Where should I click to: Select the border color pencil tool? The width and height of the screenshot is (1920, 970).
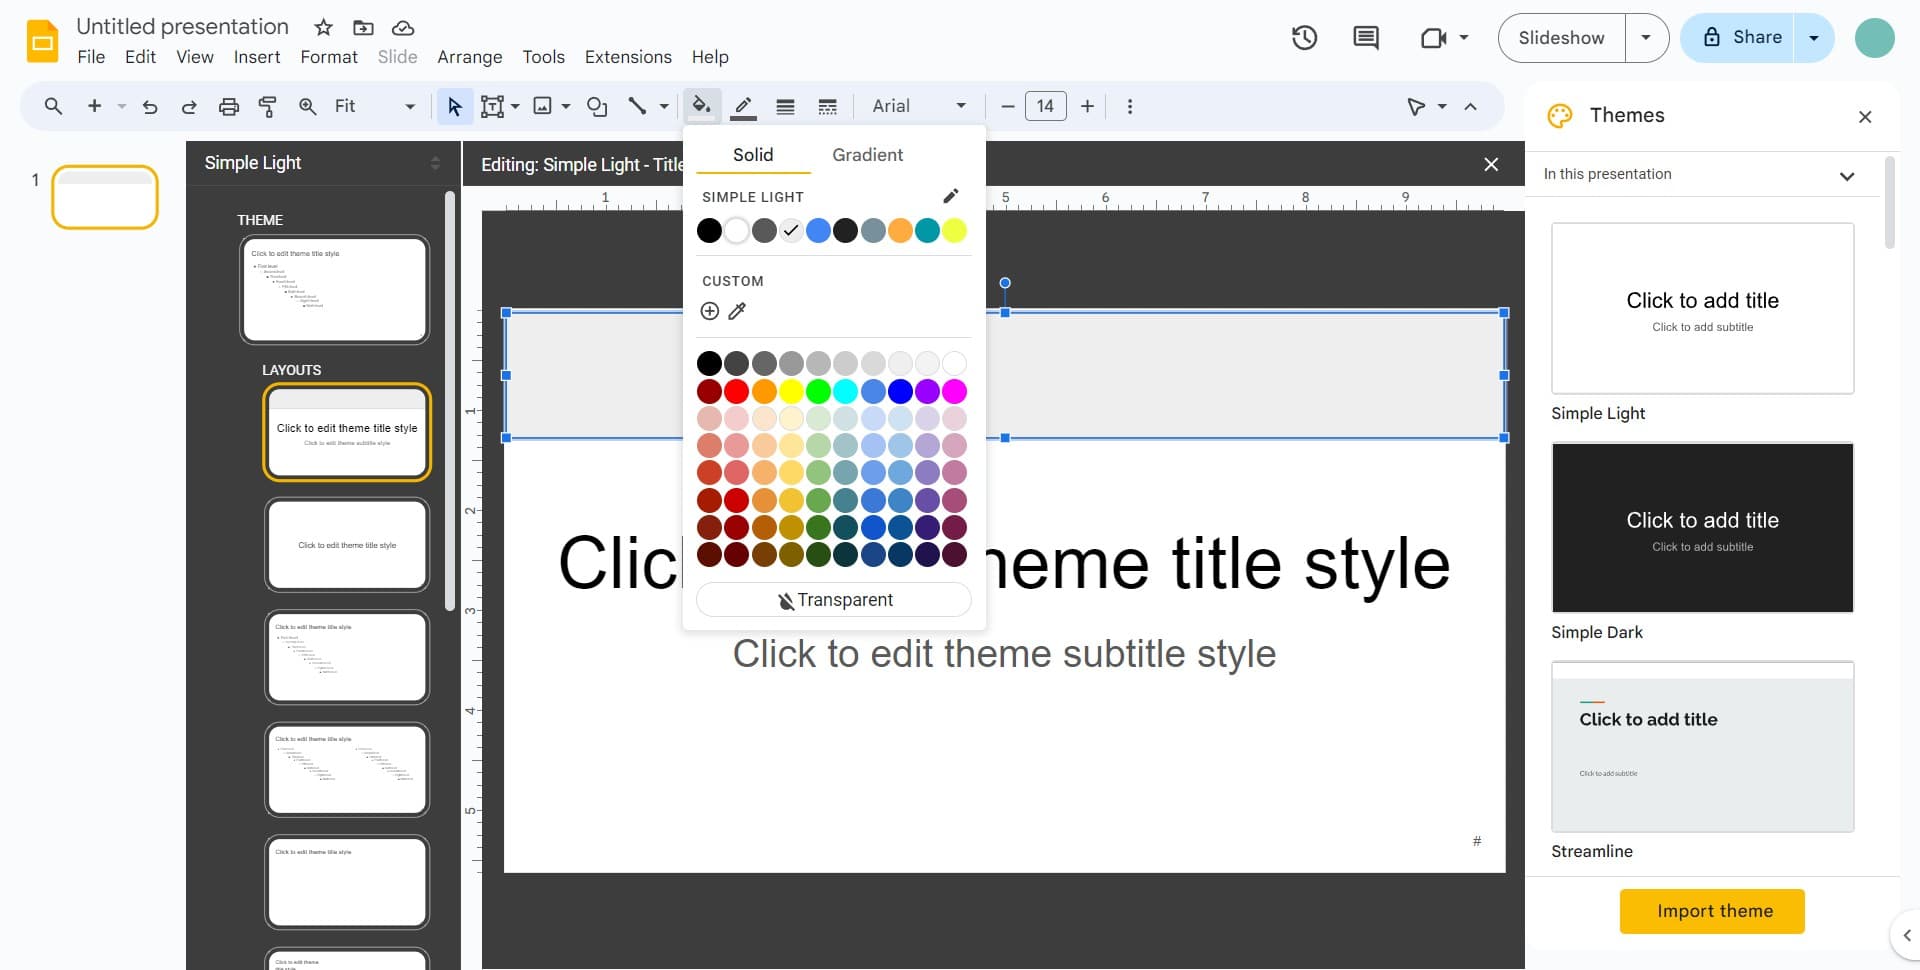tap(743, 106)
